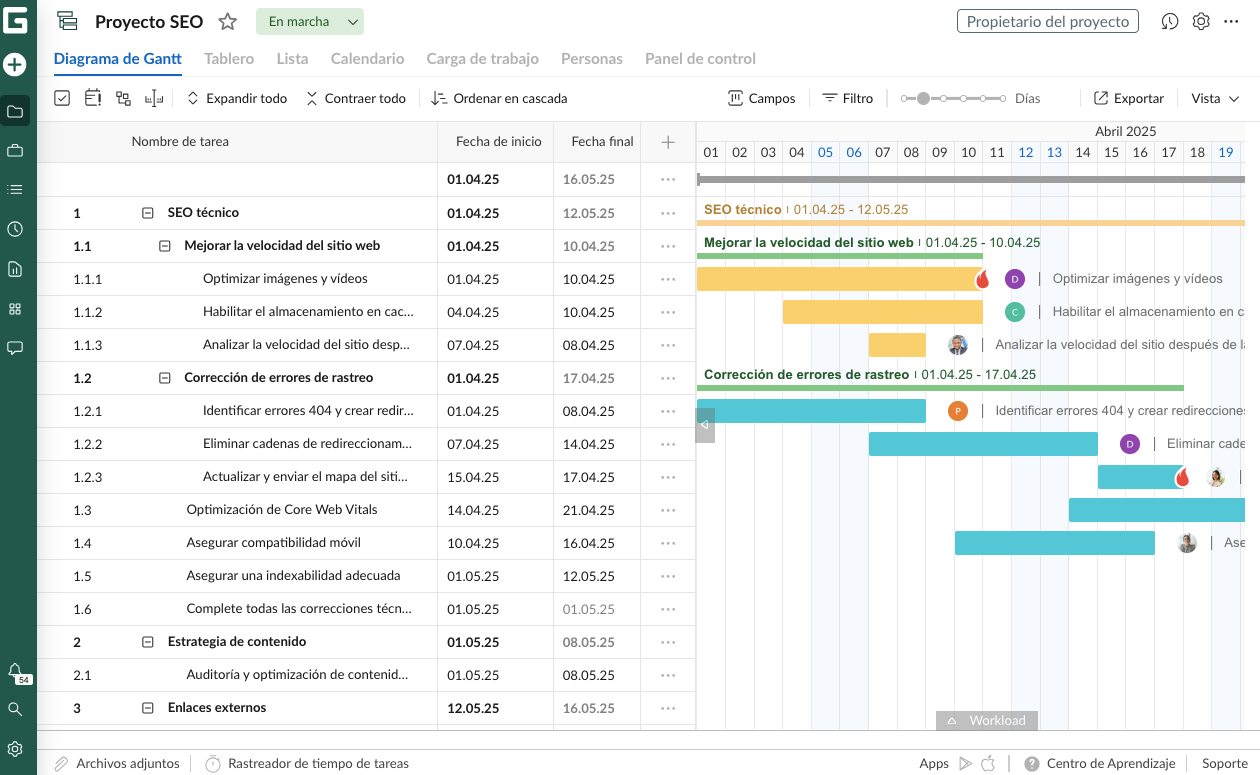This screenshot has height=775, width=1260.
Task: Open the apps grid icon in sidebar
Action: pos(15,309)
